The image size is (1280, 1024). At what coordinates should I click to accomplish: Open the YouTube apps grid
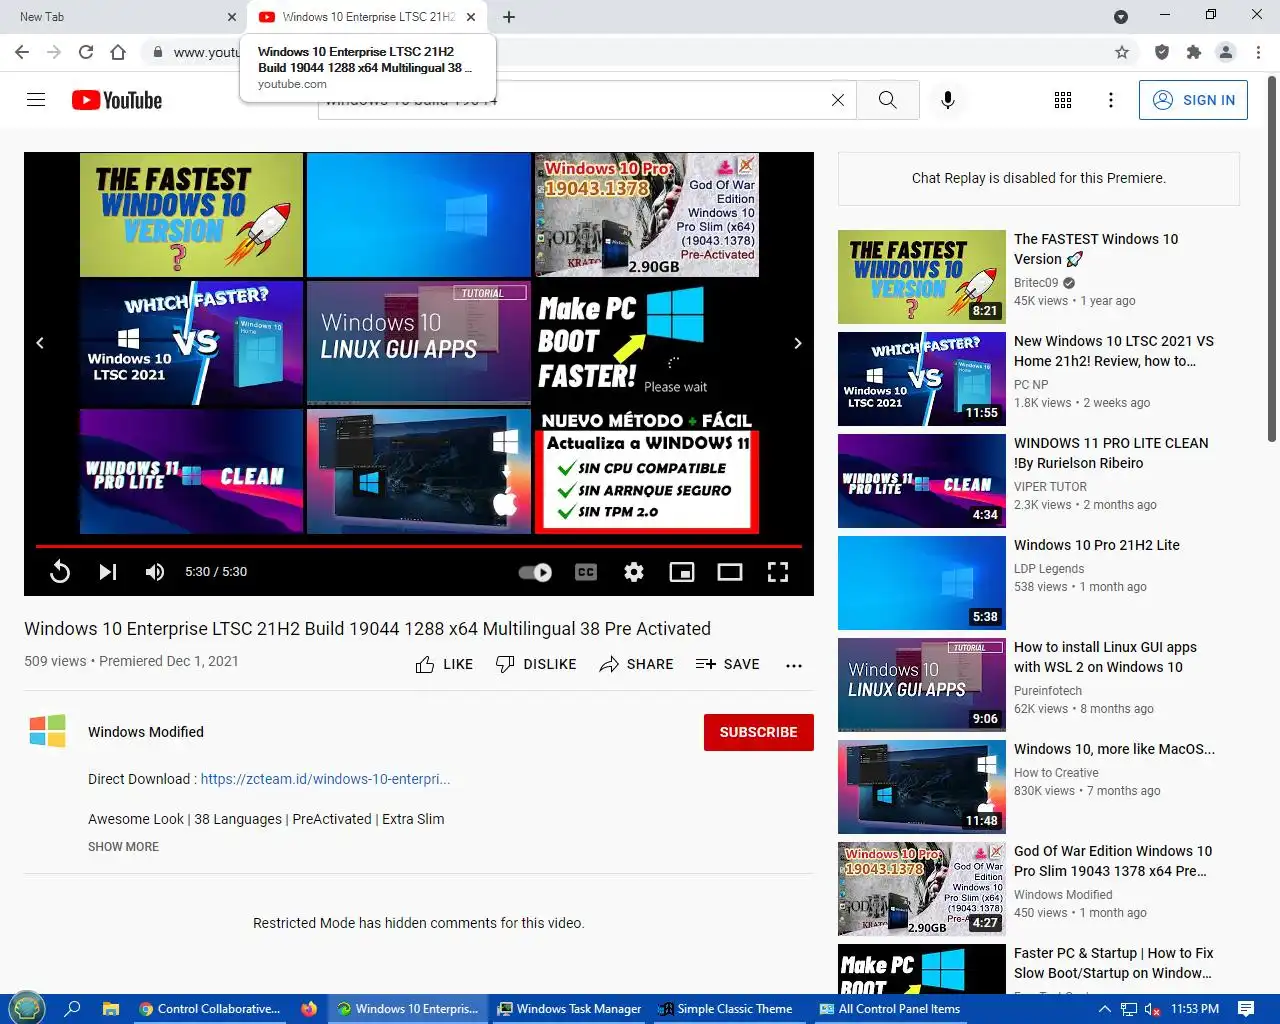coord(1063,100)
